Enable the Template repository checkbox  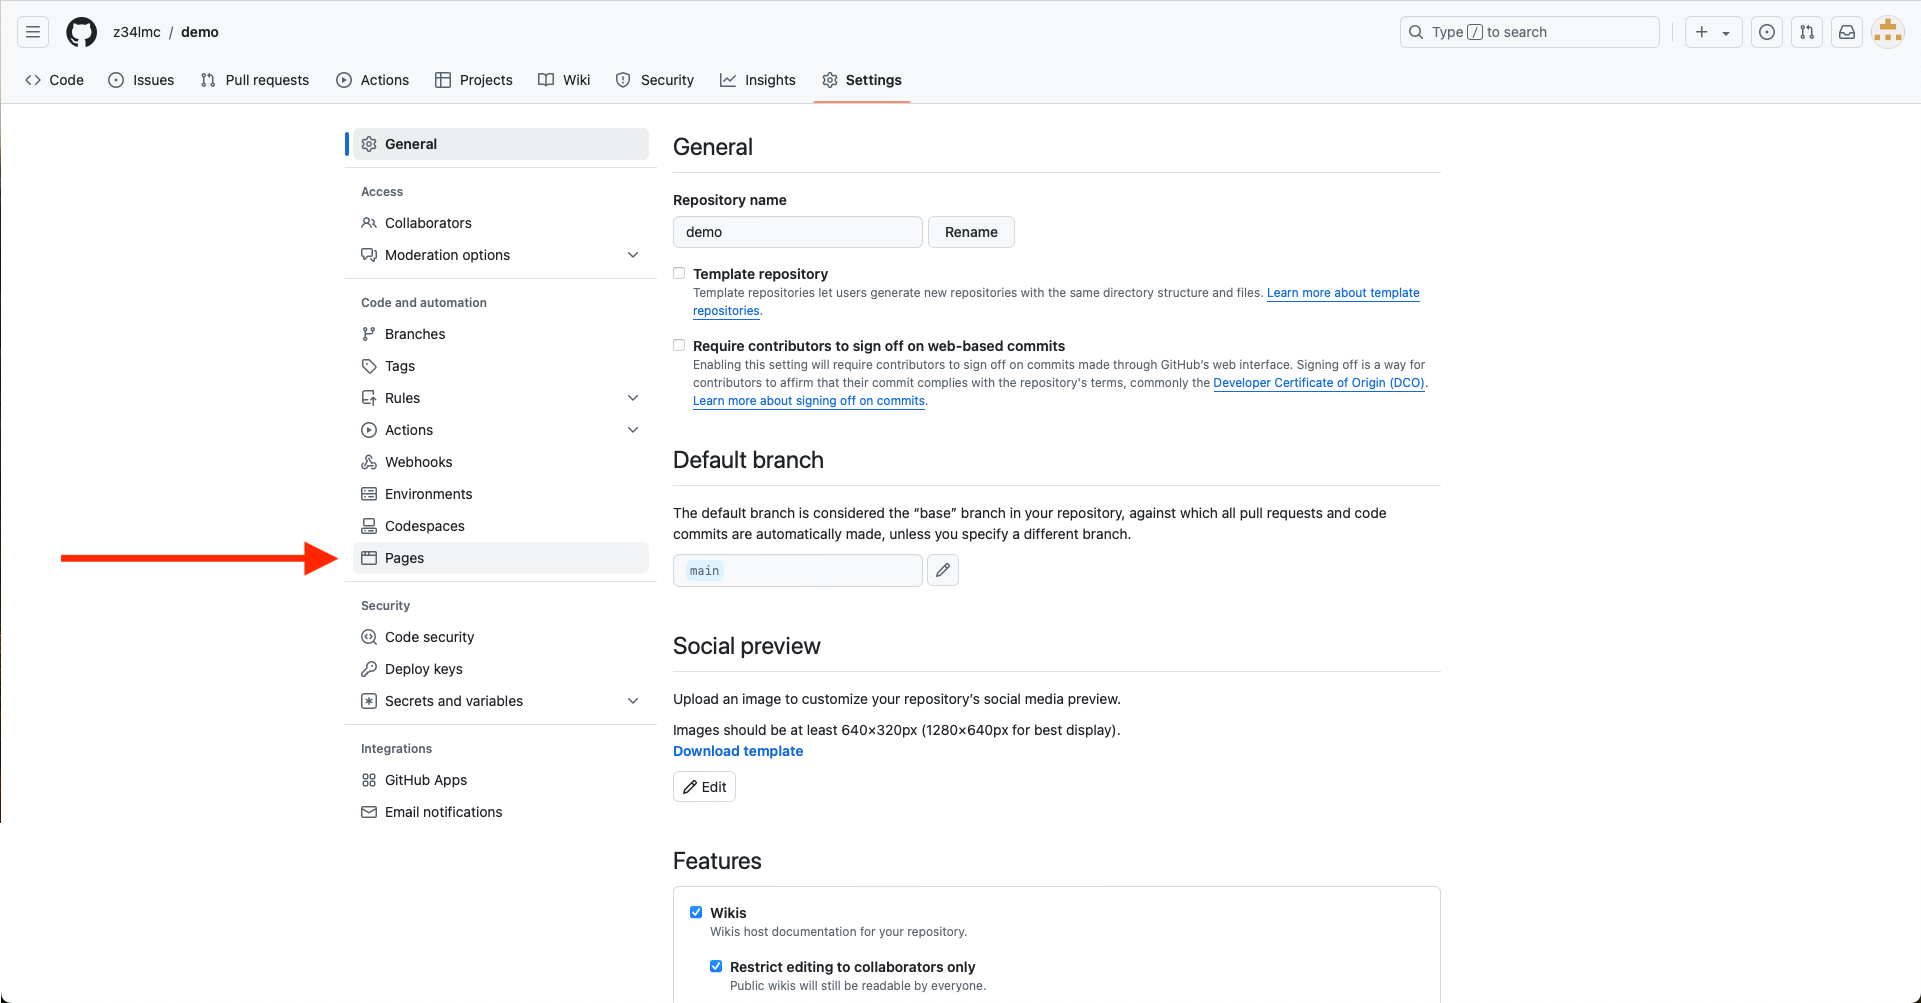[679, 273]
